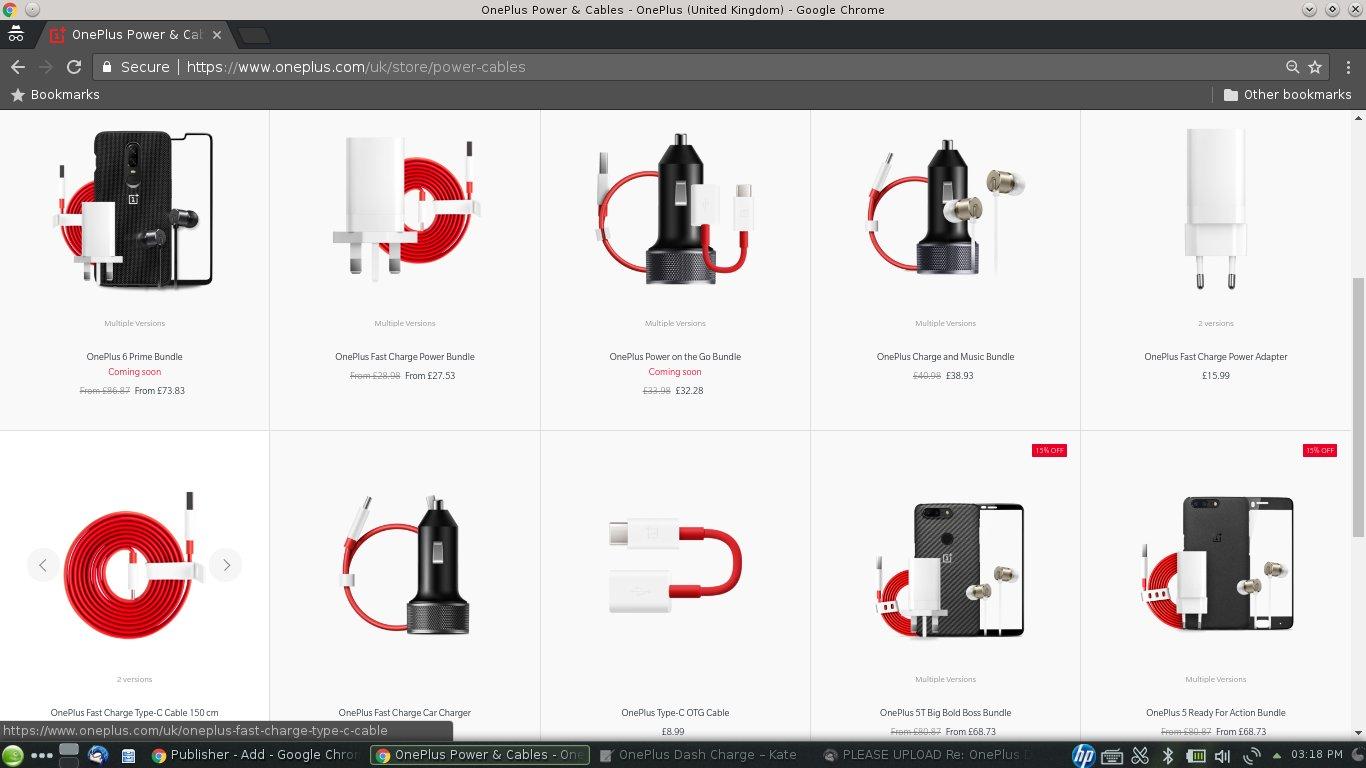
Task: Open the OnePlus Fast Charge Power Bundle link
Action: coord(405,357)
